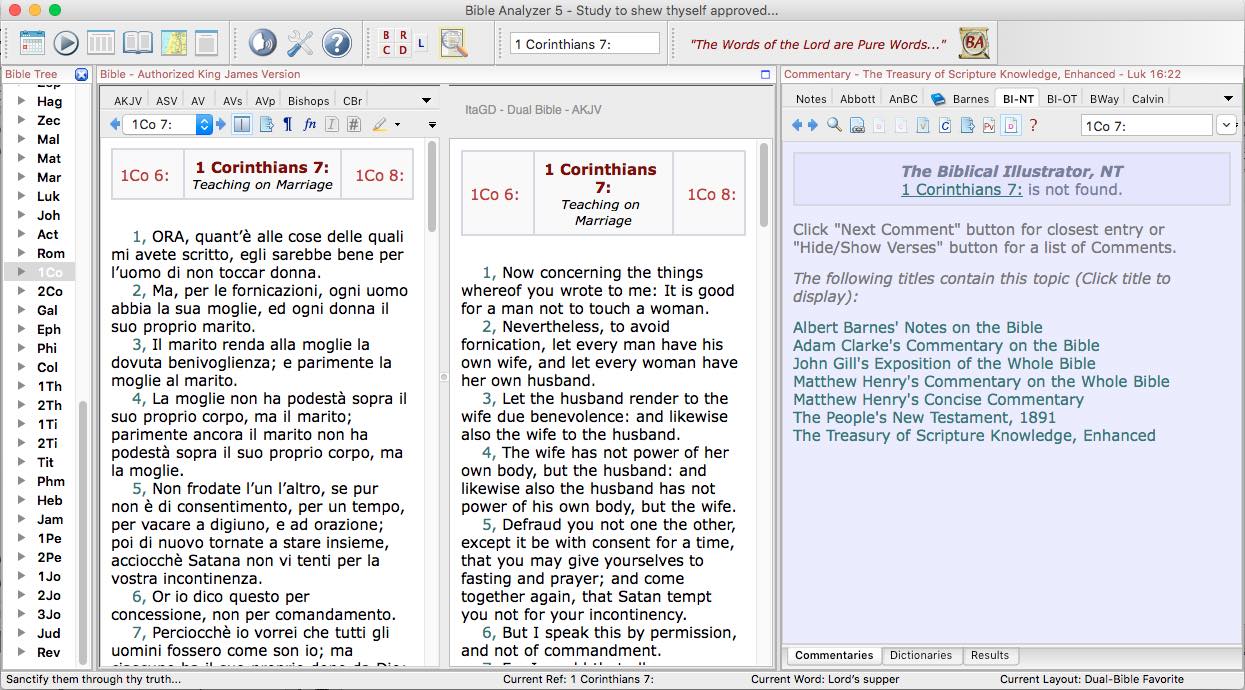Viewport: 1245px width, 690px height.
Task: Click the red question mark in commentary toolbar
Action: (x=1033, y=125)
